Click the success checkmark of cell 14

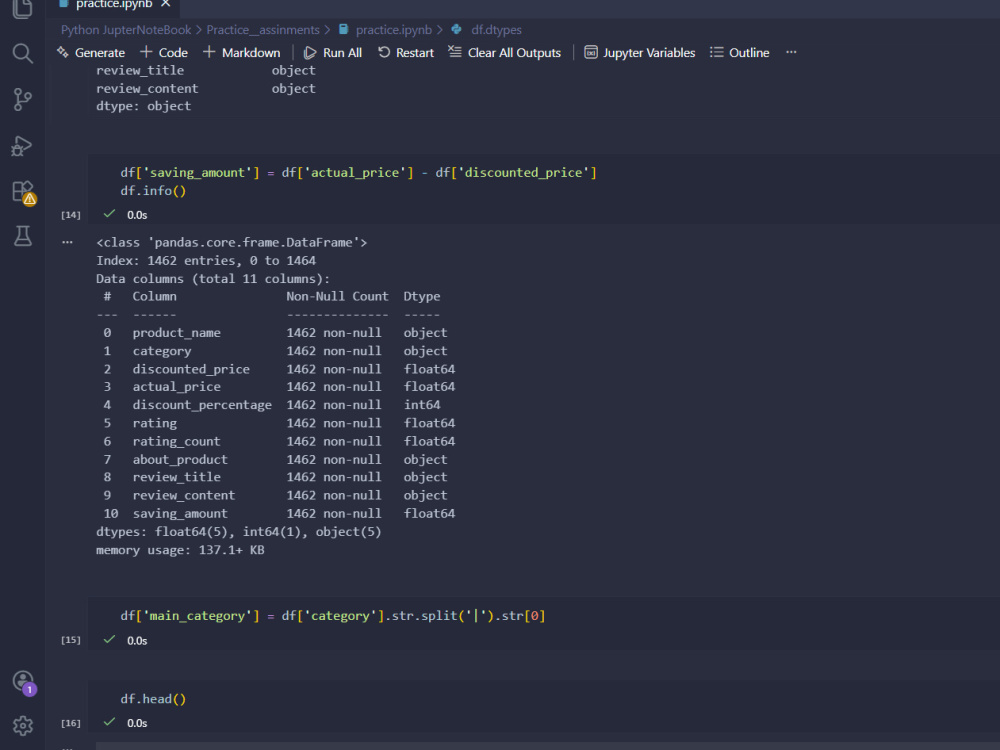(x=110, y=214)
